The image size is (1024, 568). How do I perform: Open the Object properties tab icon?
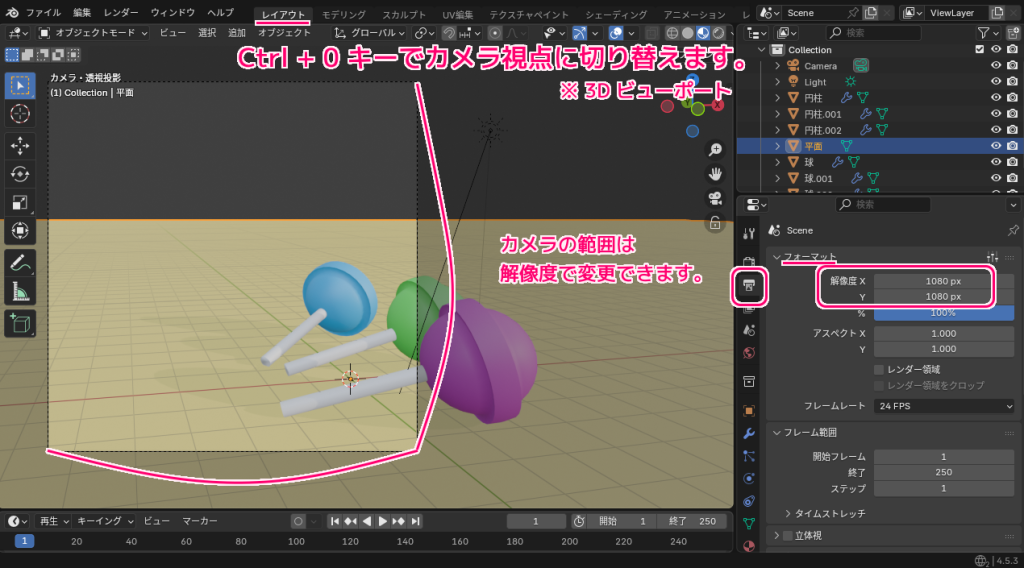point(749,411)
